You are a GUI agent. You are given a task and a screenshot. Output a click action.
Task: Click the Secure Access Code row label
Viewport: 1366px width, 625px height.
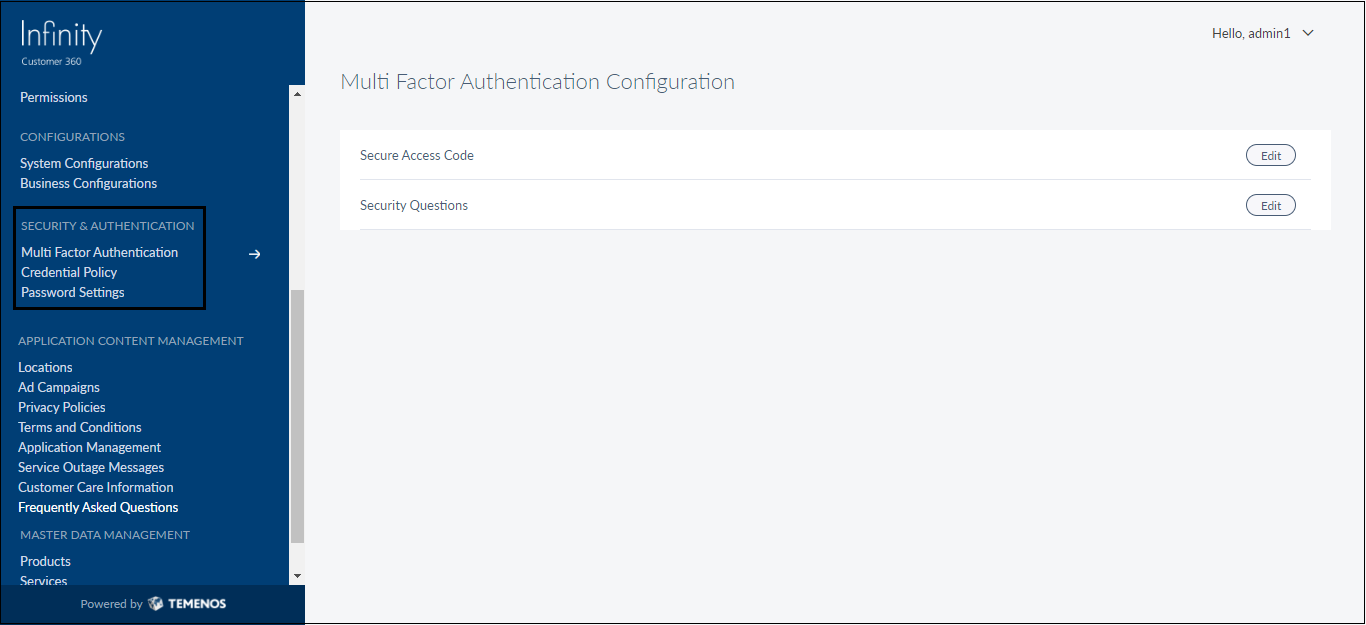pyautogui.click(x=417, y=156)
